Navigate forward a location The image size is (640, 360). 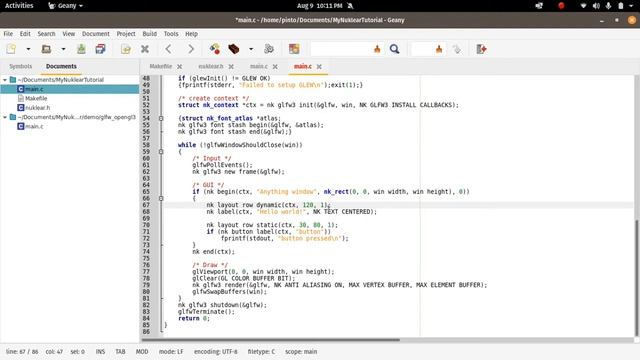[x=191, y=49]
